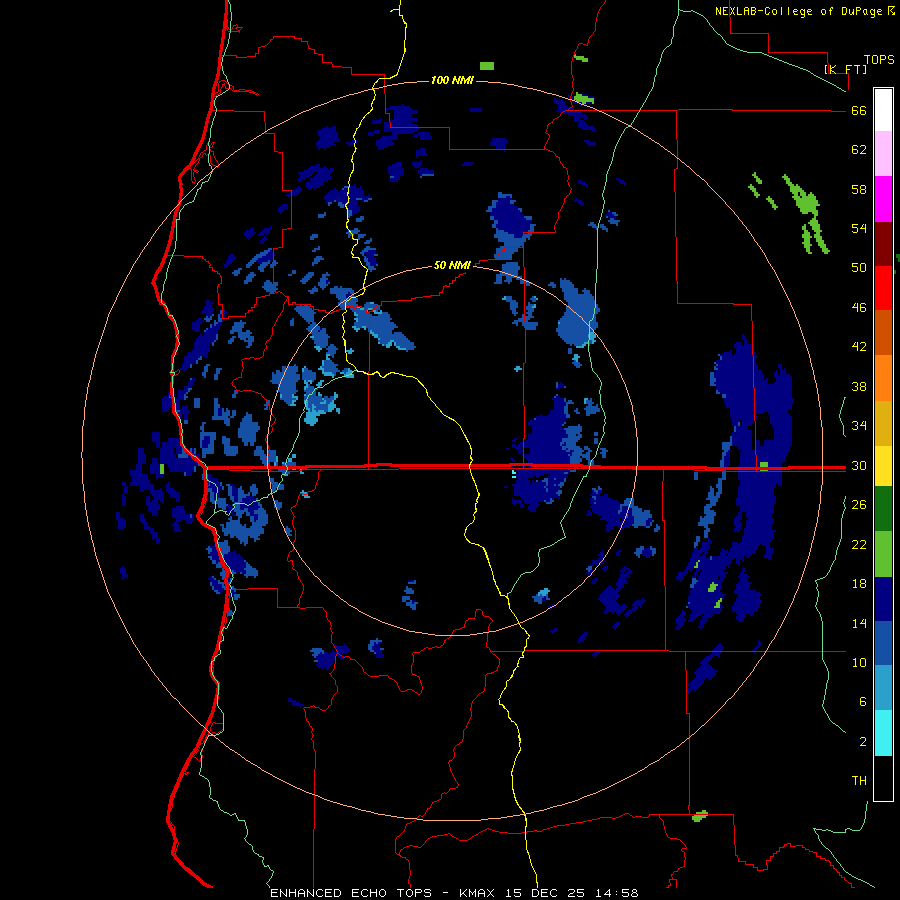Click the 30 legend value

[859, 465]
